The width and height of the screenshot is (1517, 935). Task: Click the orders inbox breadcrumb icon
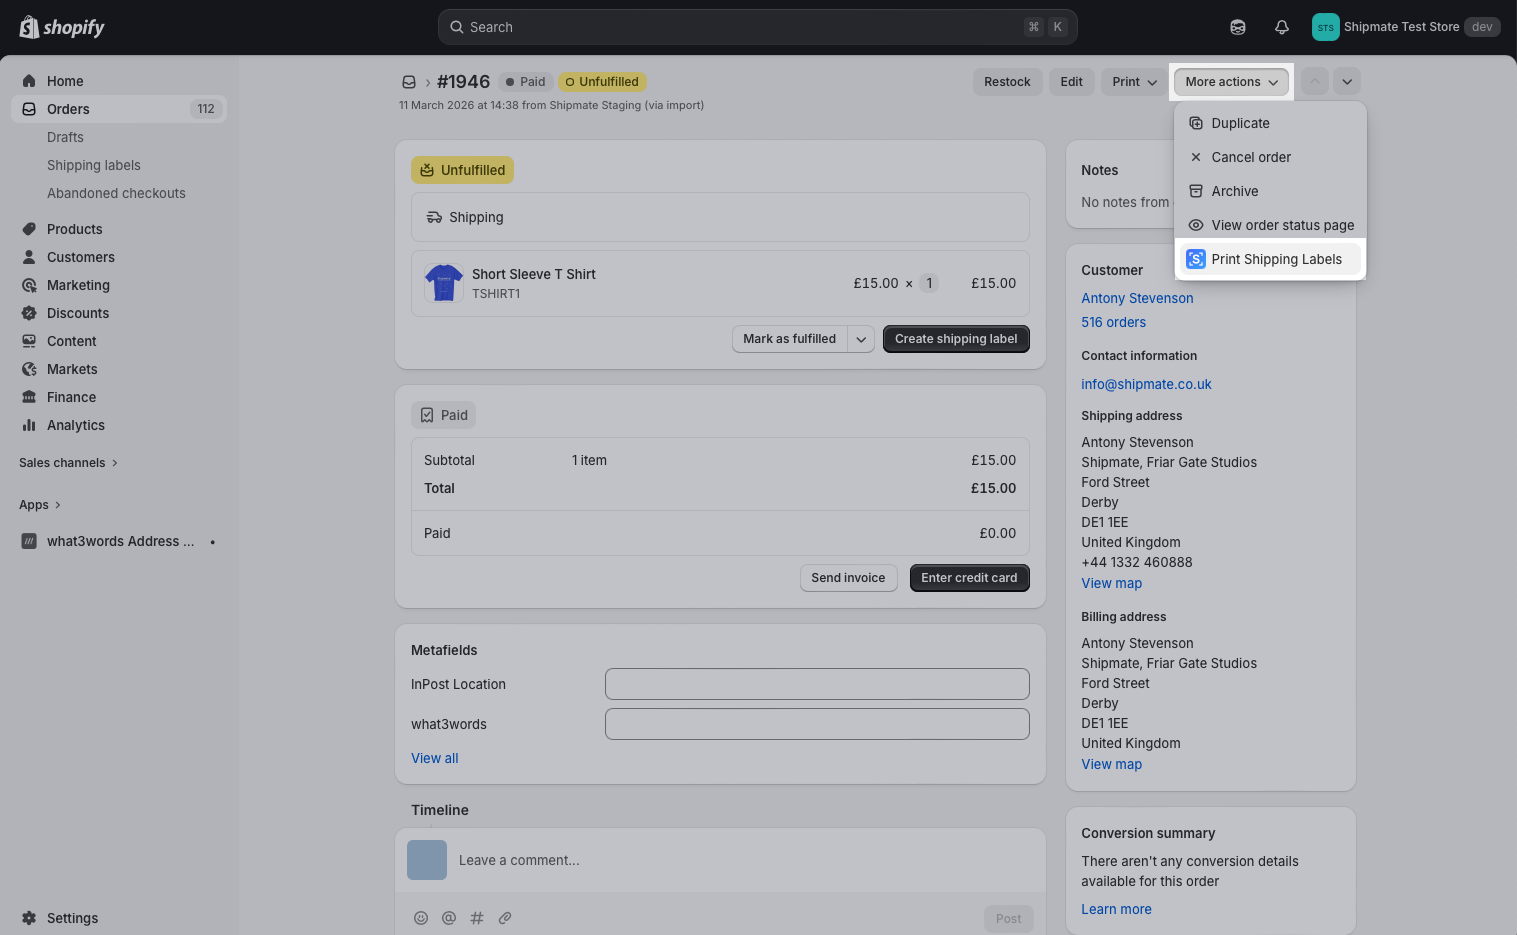pos(409,82)
